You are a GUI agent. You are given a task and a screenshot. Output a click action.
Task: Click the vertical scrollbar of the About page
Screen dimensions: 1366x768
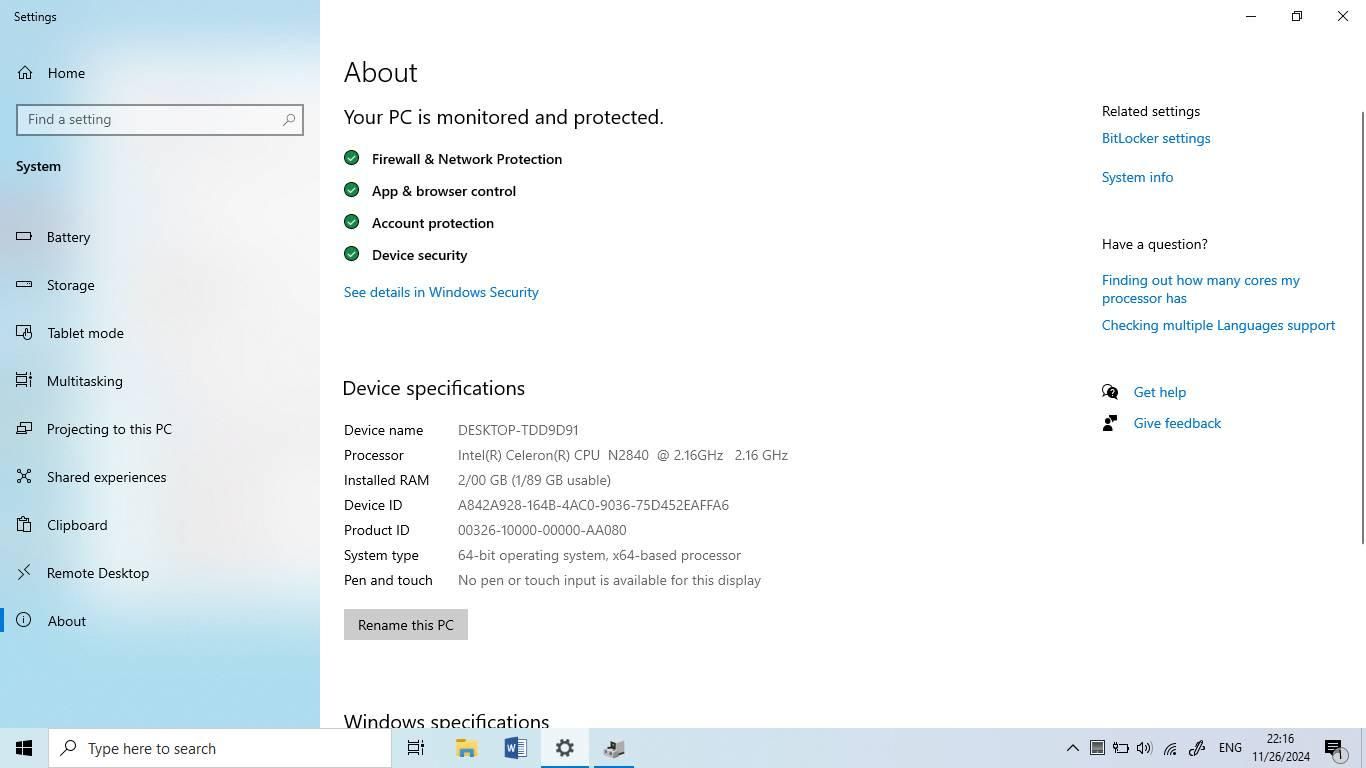point(1362,326)
